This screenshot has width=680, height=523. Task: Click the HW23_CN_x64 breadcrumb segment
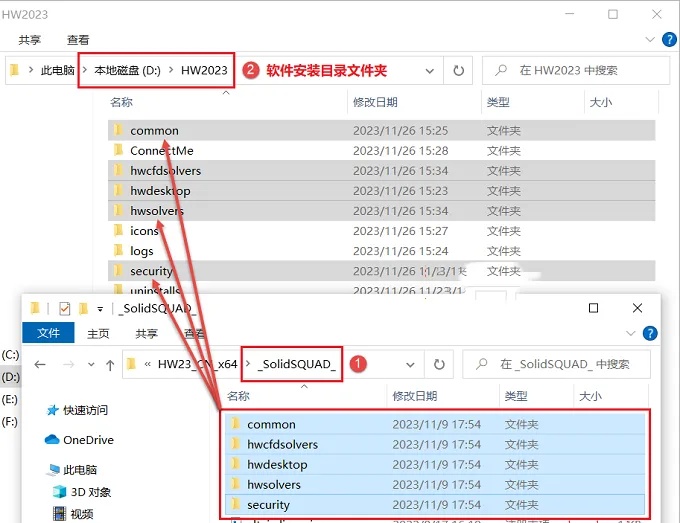pyautogui.click(x=197, y=364)
